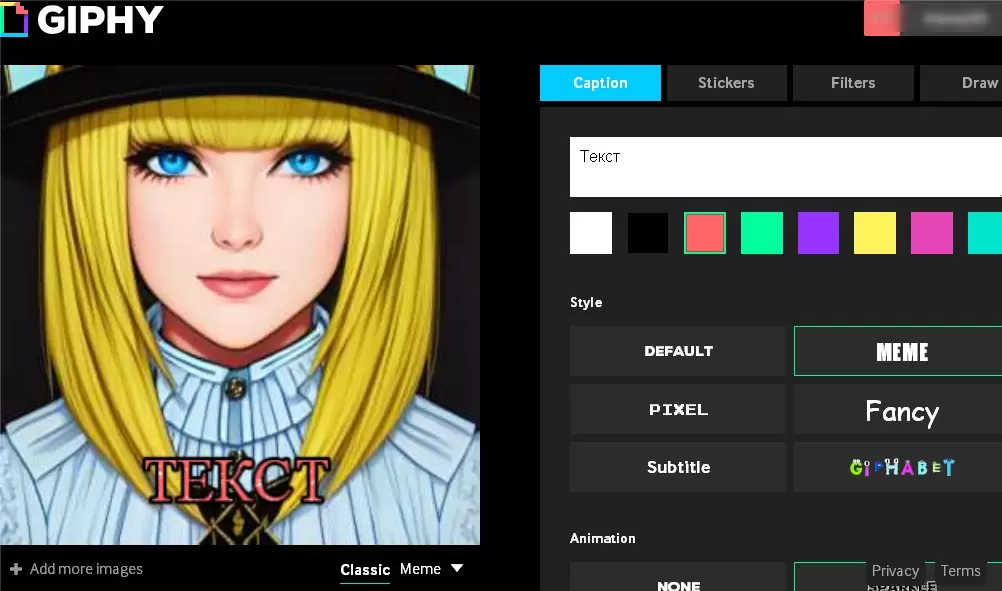
Task: Open the Privacy link
Action: (x=895, y=571)
